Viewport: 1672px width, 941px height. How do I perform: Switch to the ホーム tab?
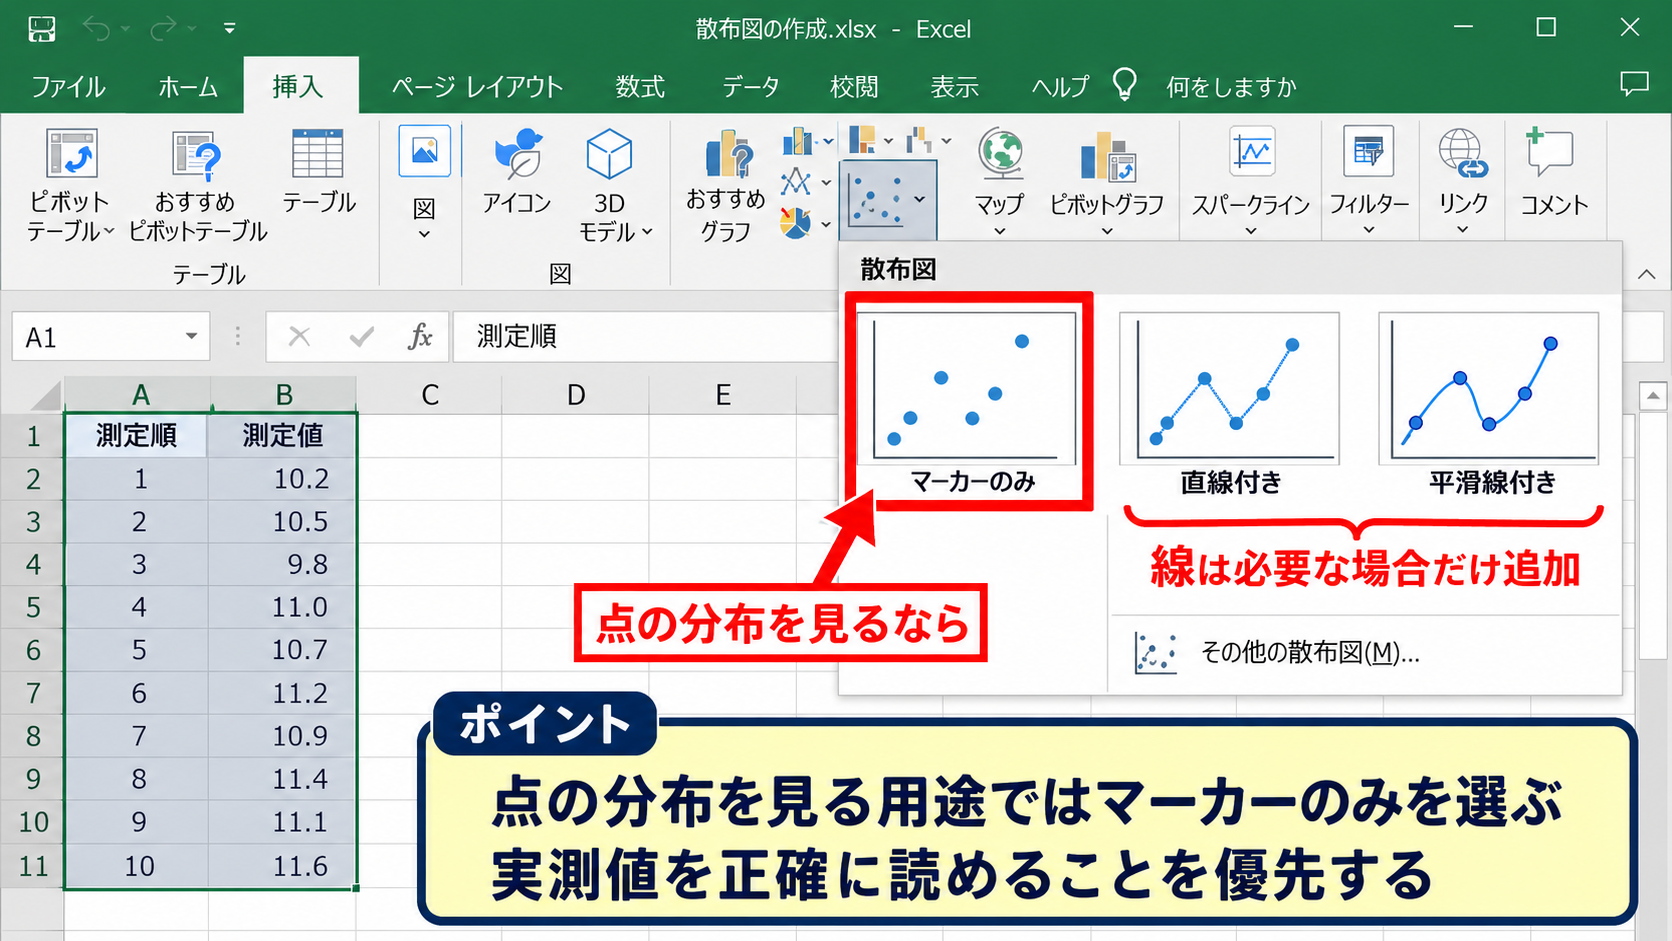[x=188, y=87]
